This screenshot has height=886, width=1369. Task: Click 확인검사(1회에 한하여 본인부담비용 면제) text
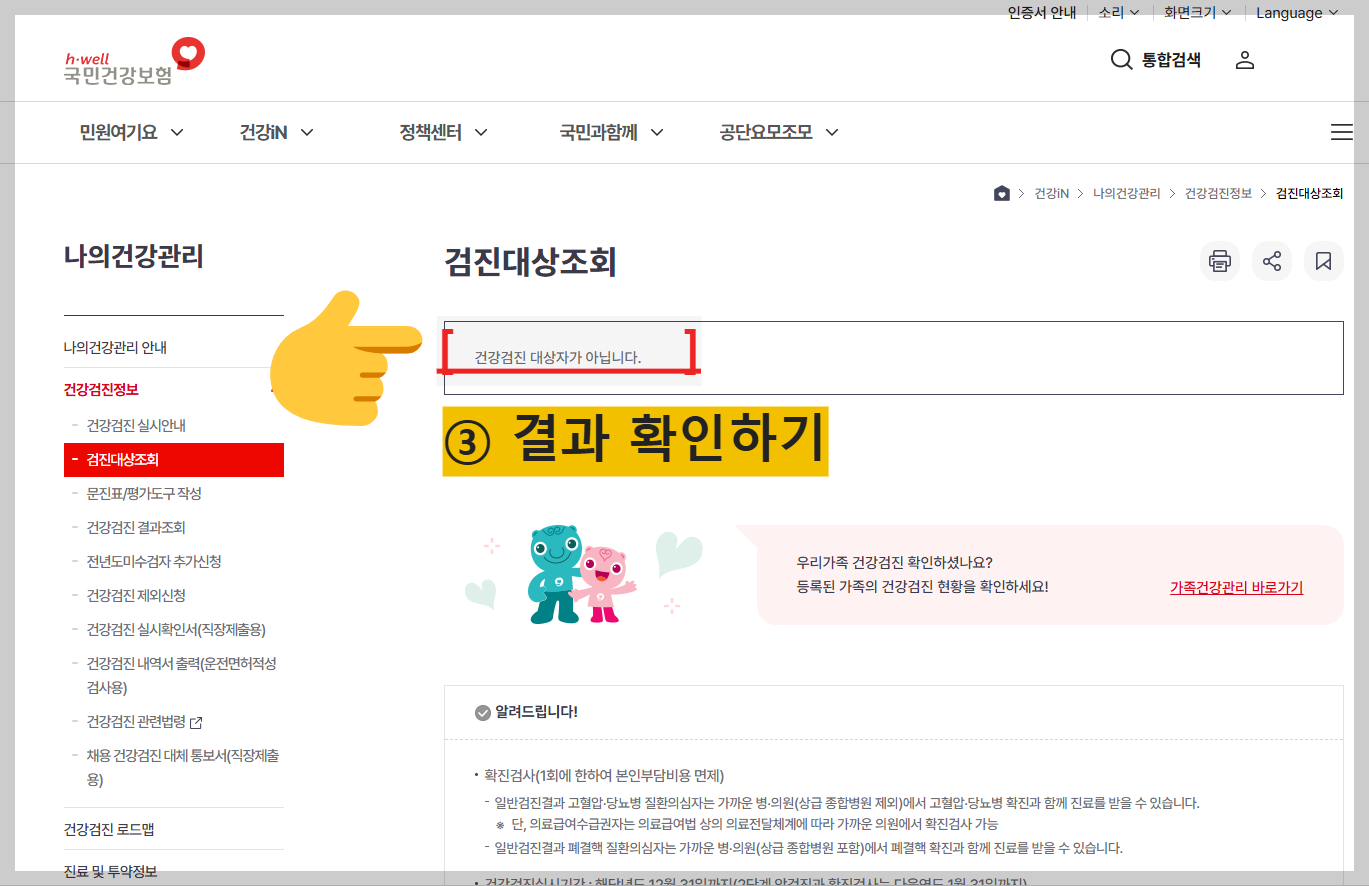pyautogui.click(x=603, y=775)
